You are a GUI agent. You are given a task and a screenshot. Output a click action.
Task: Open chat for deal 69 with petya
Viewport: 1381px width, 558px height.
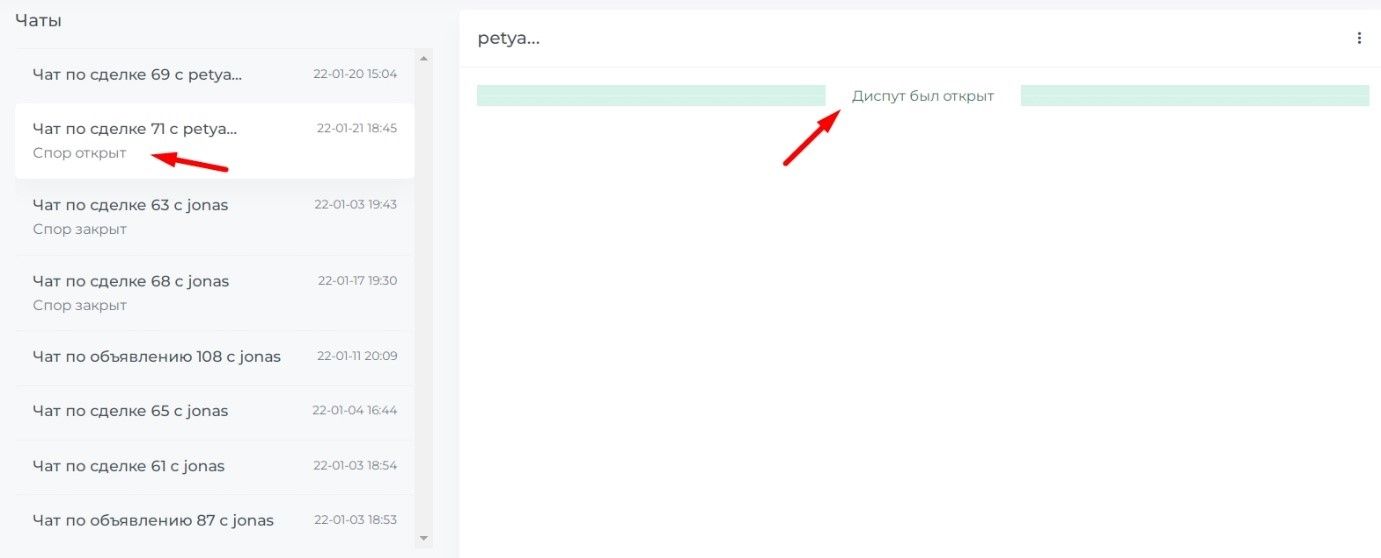pyautogui.click(x=215, y=74)
